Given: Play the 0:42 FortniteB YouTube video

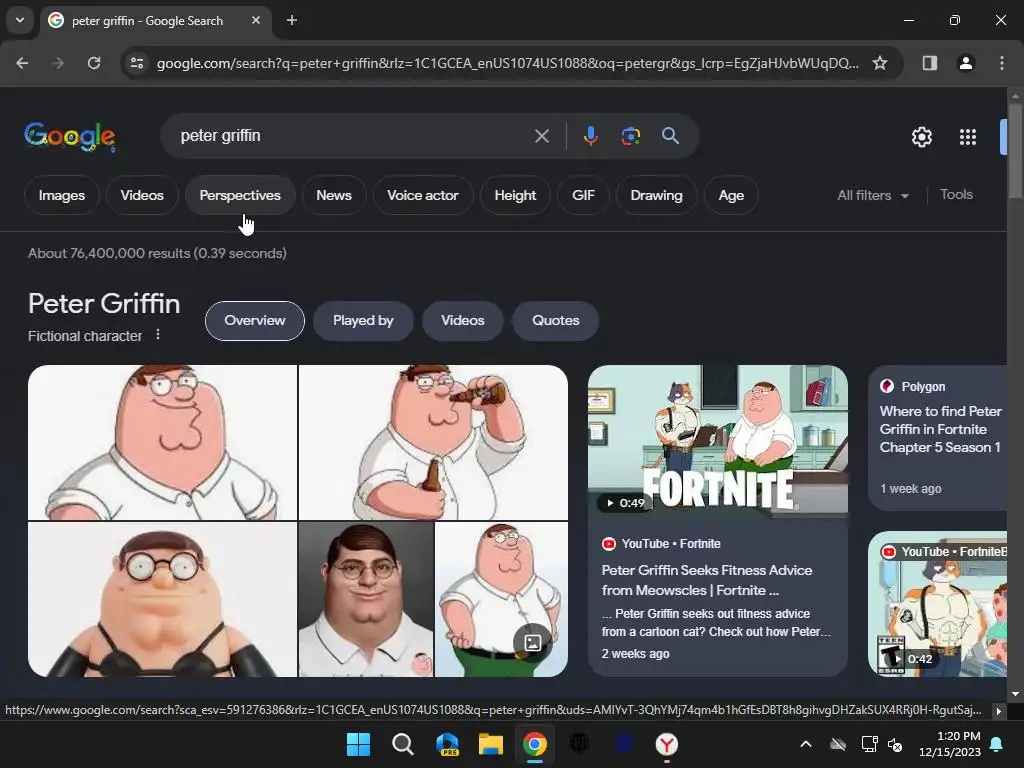Looking at the screenshot, I should (938, 604).
